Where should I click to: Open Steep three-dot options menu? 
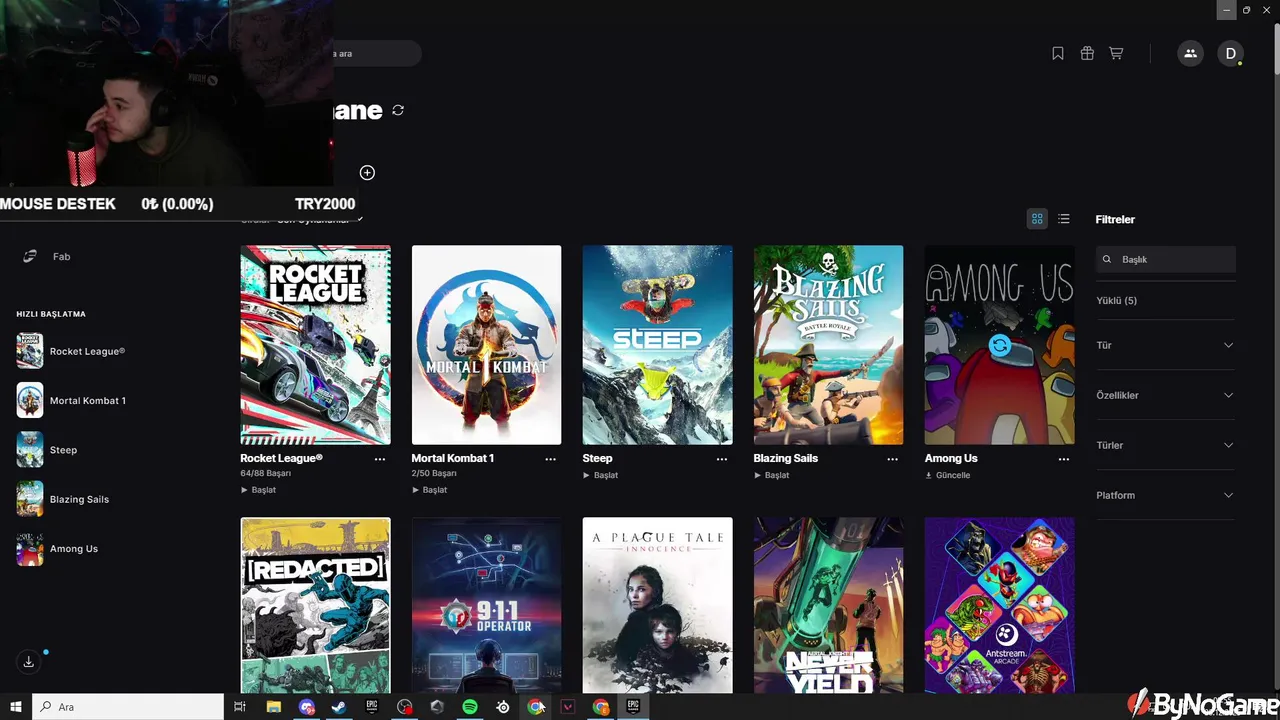(x=722, y=459)
